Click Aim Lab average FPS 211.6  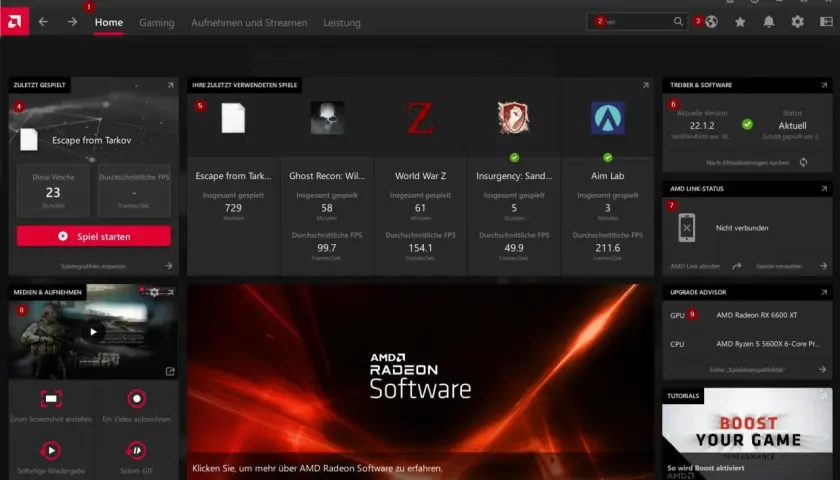(x=608, y=248)
